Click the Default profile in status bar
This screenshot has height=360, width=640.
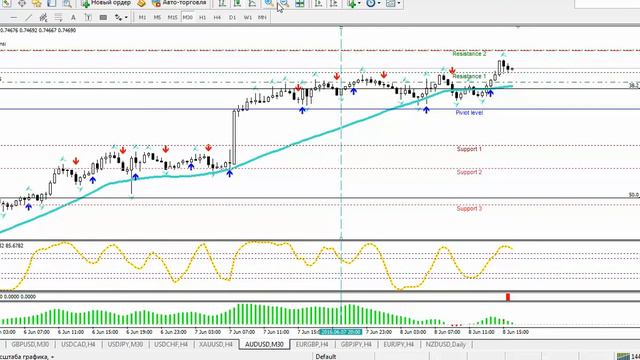click(325, 357)
